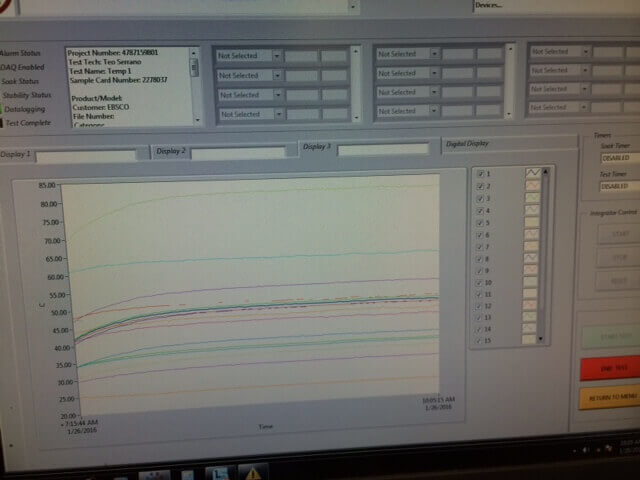Screen dimensions: 640x480
Task: Click the Test Complete status indicator
Action: point(2,123)
